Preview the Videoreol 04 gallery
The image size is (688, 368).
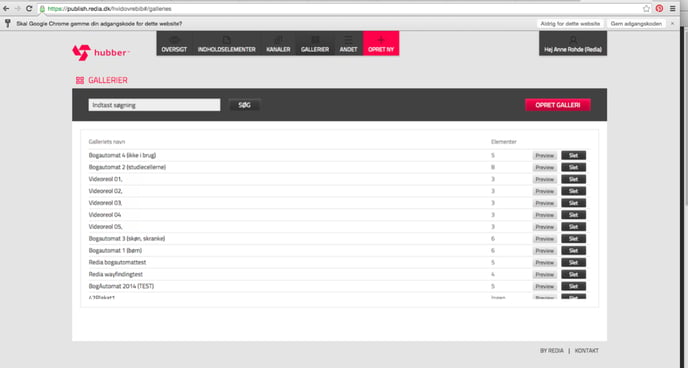[545, 215]
